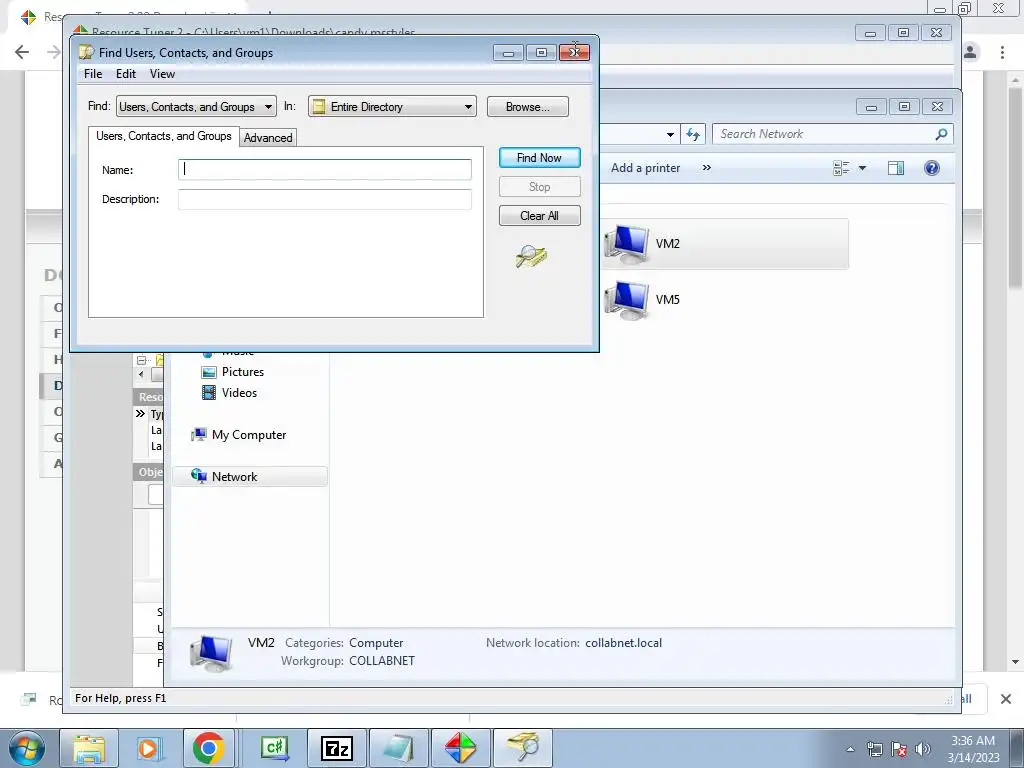Open 7-Zip from the taskbar
This screenshot has height=768, width=1024.
336,748
